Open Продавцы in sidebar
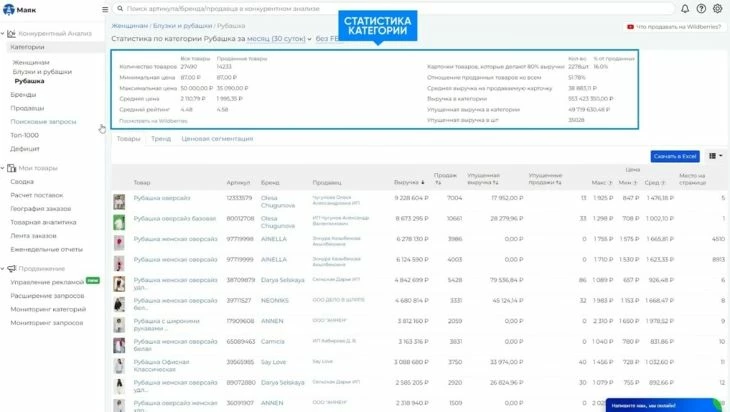This screenshot has height=412, width=730. pyautogui.click(x=27, y=108)
